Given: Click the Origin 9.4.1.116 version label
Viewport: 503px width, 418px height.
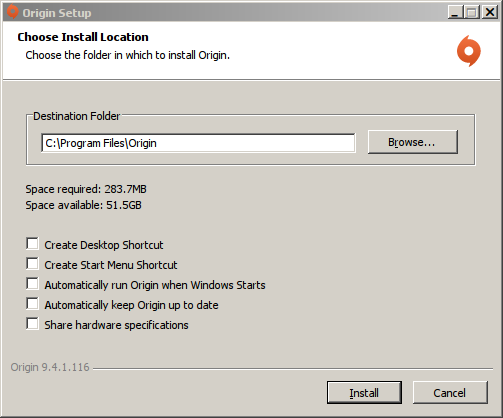Looking at the screenshot, I should (50, 367).
